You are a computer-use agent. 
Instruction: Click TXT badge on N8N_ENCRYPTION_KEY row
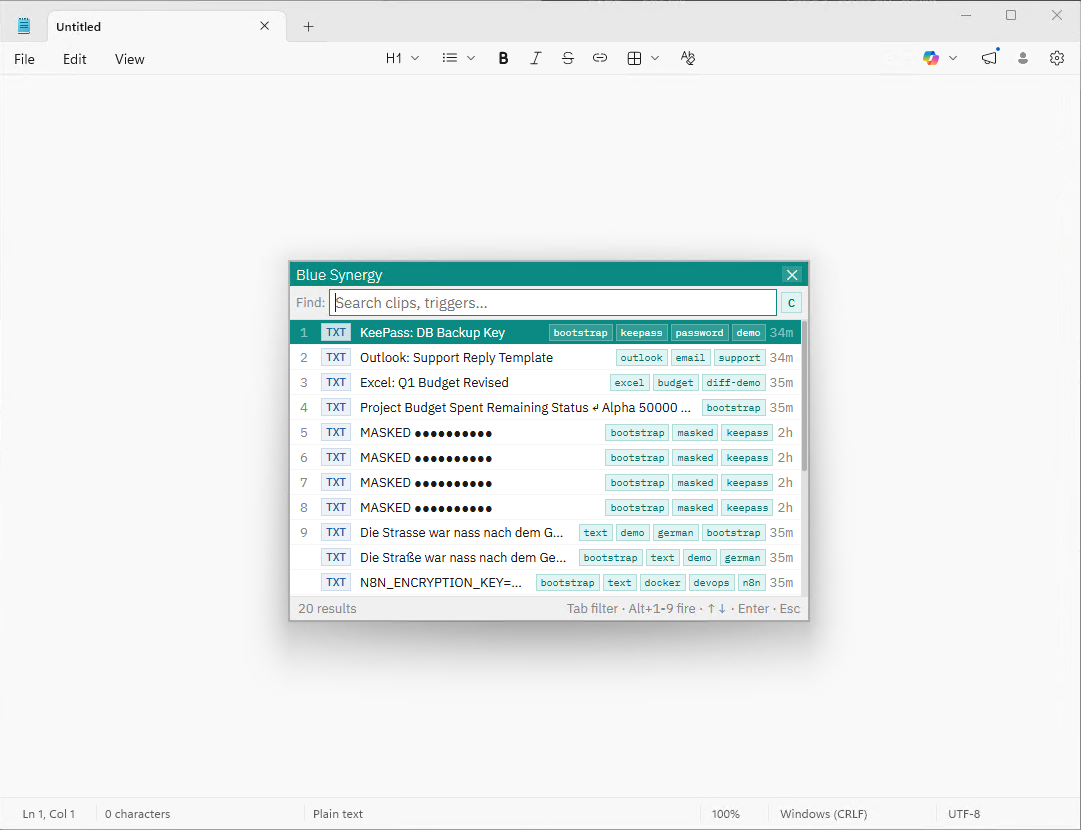pyautogui.click(x=336, y=582)
